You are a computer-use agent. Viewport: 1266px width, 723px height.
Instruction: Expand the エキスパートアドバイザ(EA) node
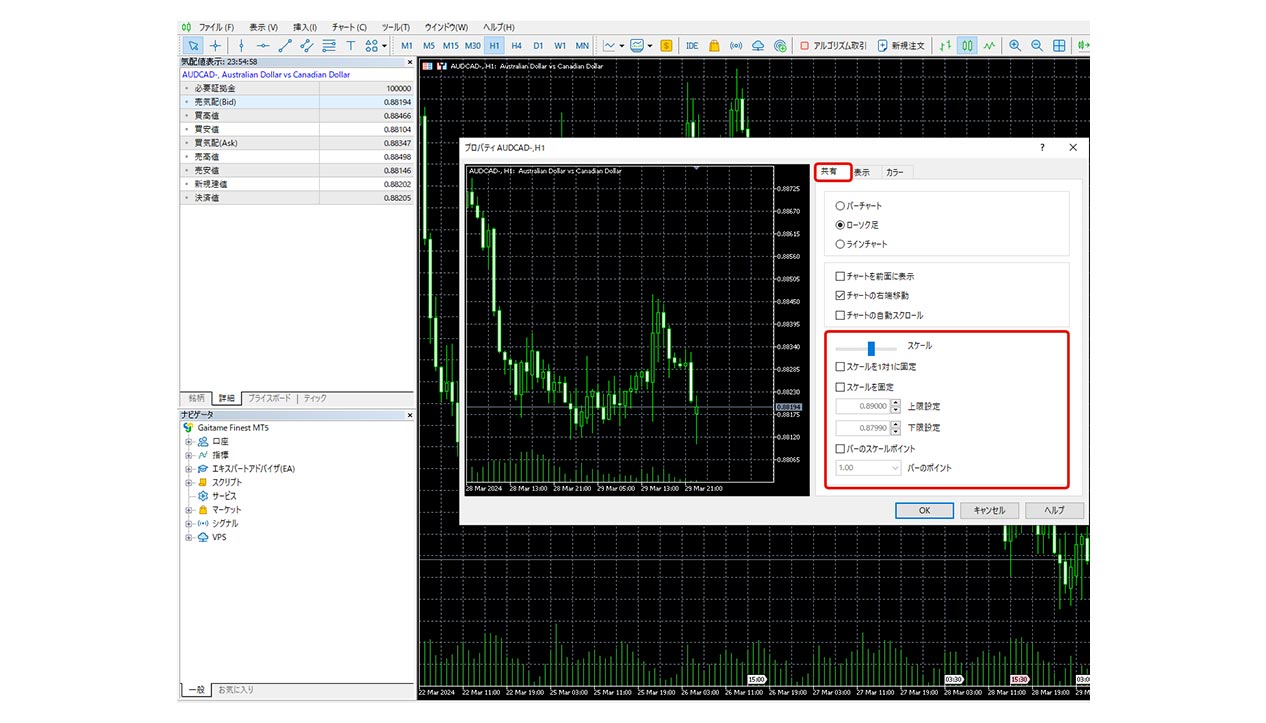click(188, 469)
